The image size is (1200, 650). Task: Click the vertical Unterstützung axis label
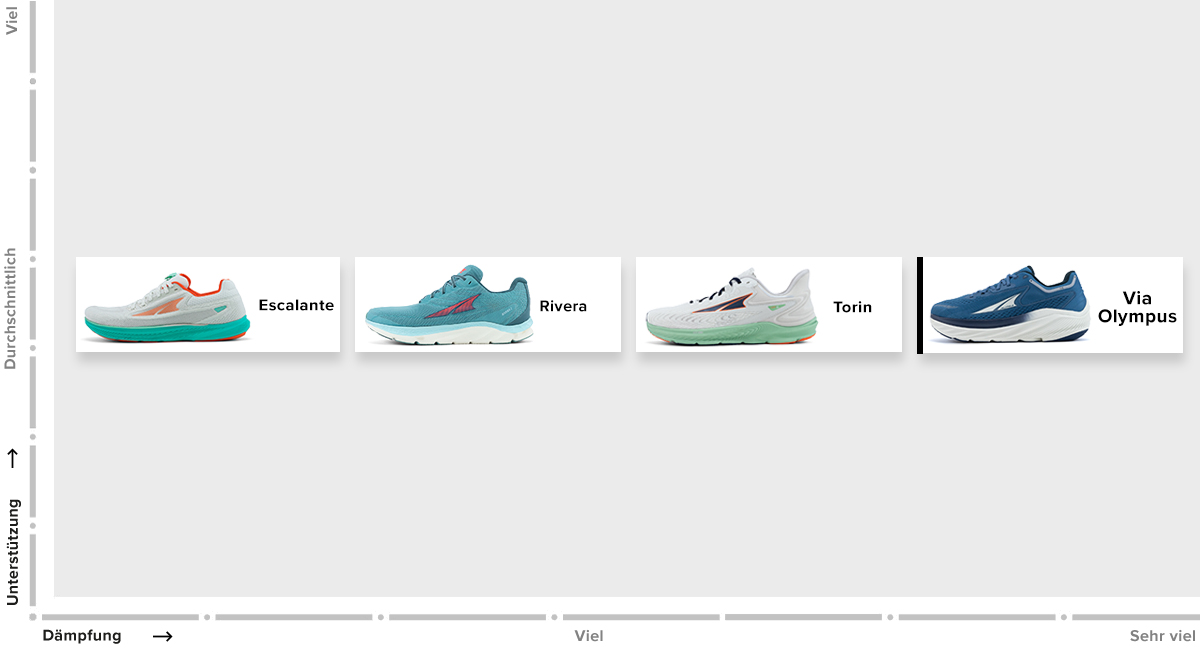pos(12,551)
